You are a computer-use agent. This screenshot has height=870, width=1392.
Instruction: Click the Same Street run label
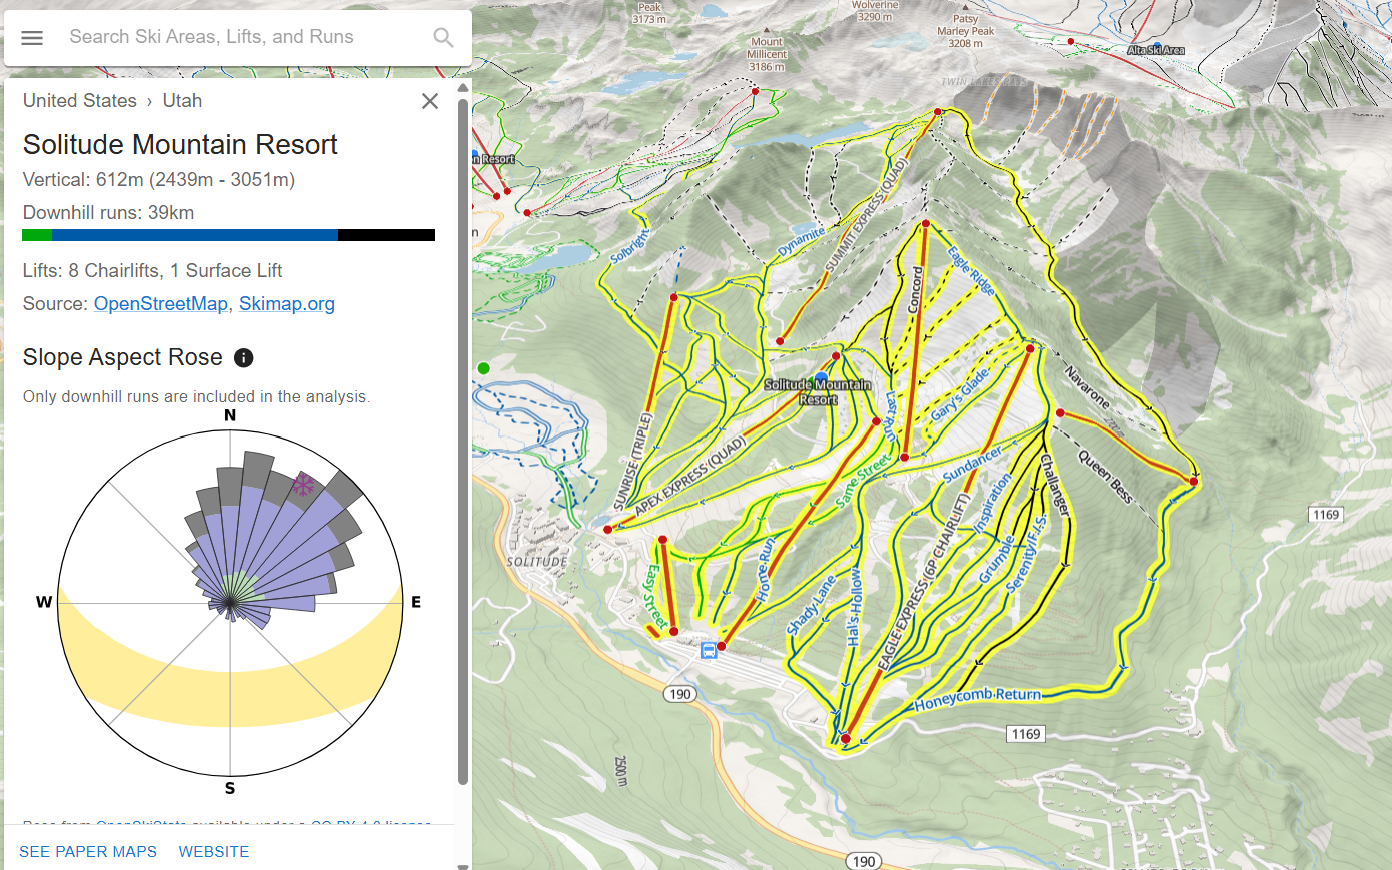pyautogui.click(x=862, y=481)
